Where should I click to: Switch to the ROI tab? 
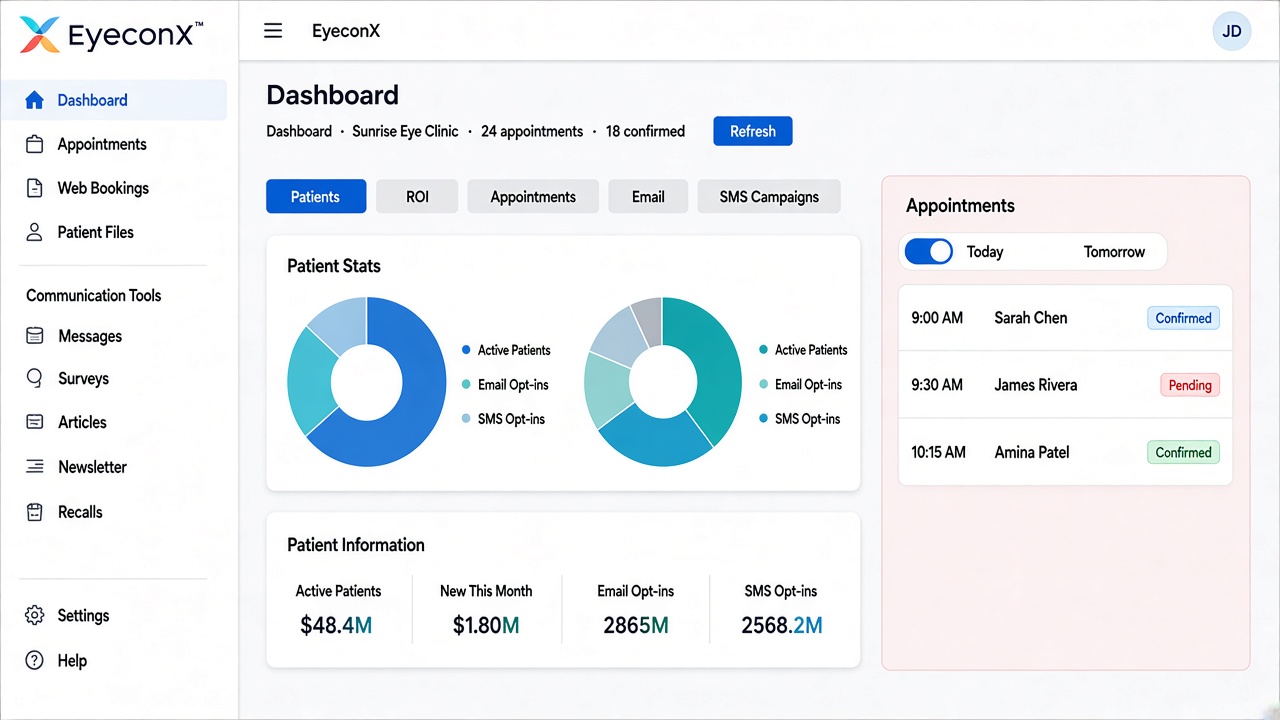click(x=417, y=197)
